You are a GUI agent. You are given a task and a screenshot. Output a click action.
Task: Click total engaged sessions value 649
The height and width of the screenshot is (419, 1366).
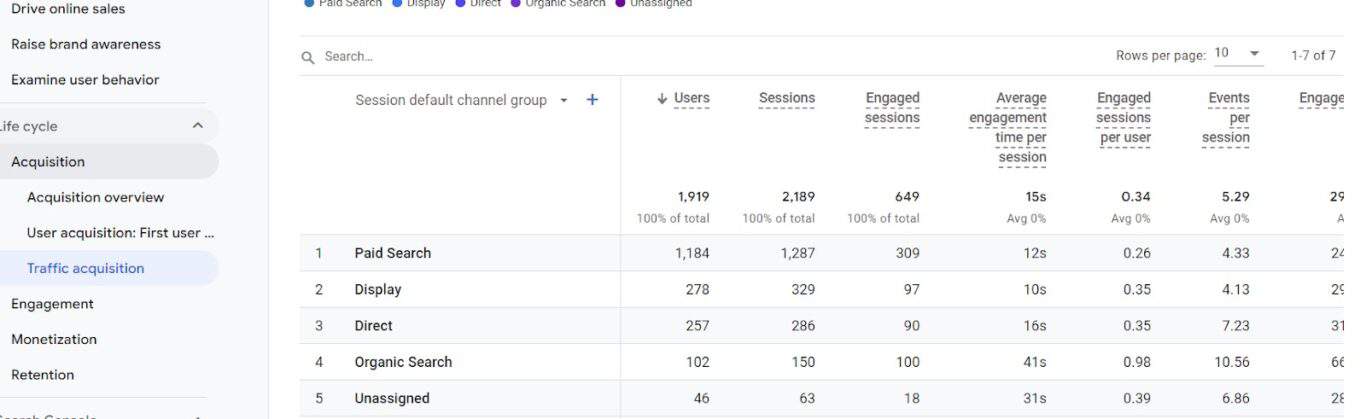pyautogui.click(x=907, y=197)
